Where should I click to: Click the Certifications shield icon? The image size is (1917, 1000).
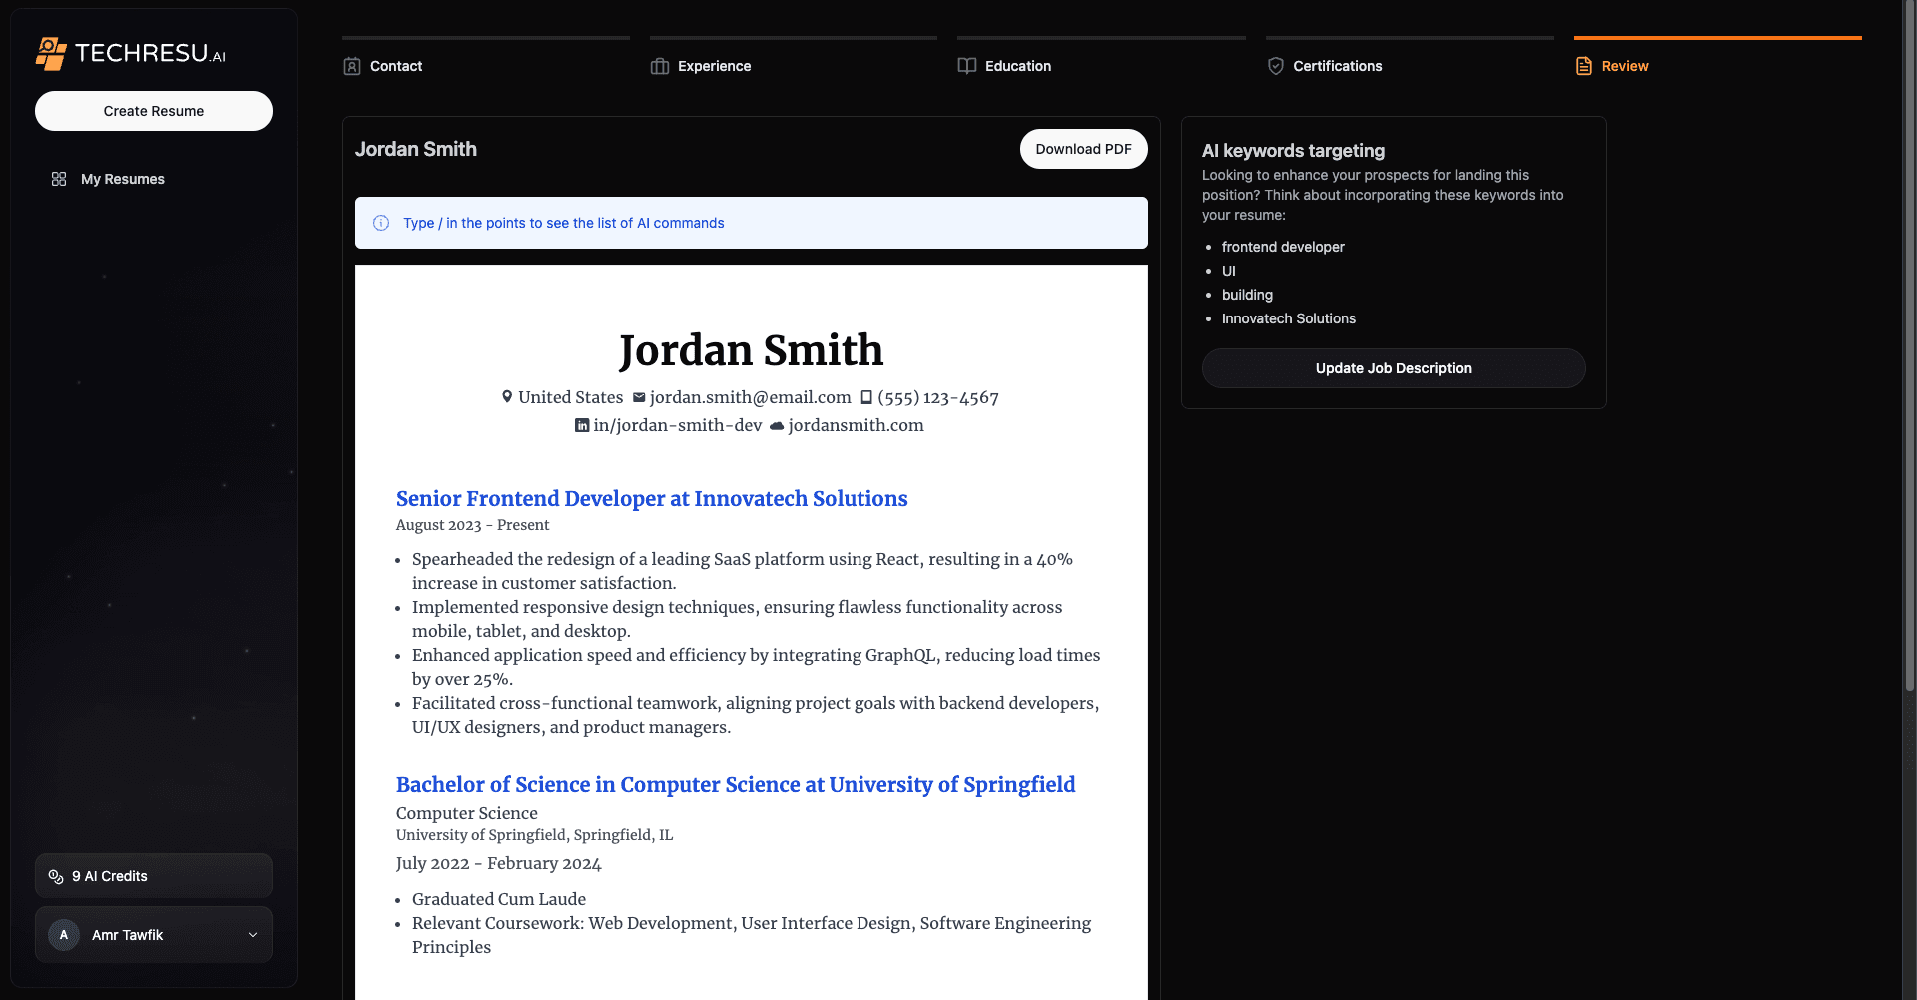click(x=1276, y=66)
